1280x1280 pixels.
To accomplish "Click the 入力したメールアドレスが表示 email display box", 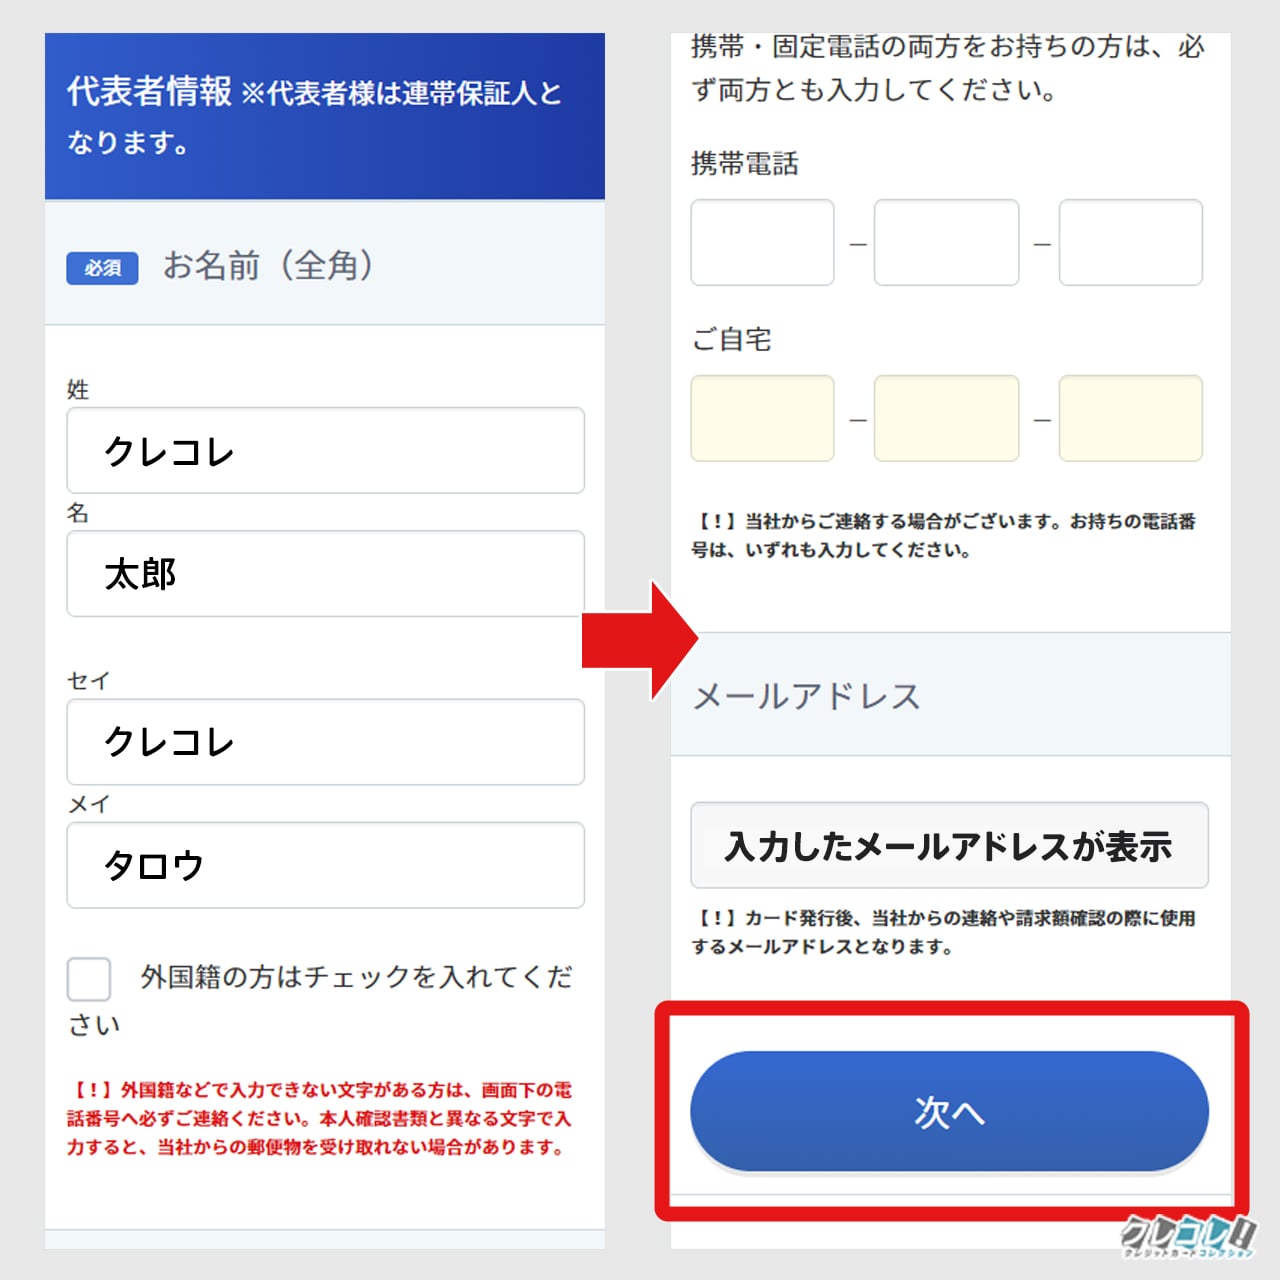I will pos(948,845).
